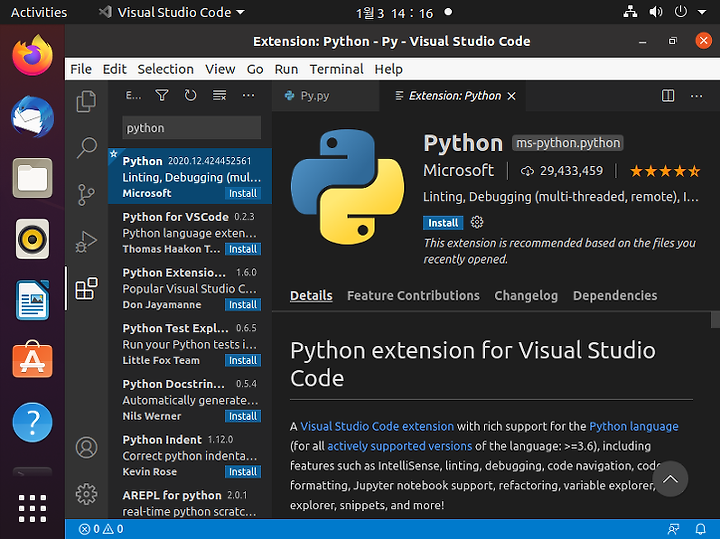Close the Extension: Python tab
Viewport: 720px width, 539px height.
coord(512,96)
